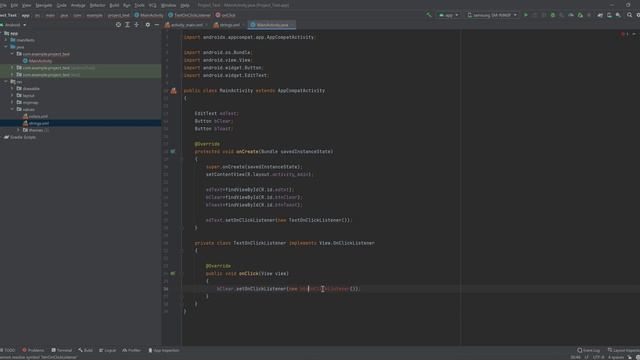Open the Navigate menu
This screenshot has width=640, height=360.
(44, 5)
